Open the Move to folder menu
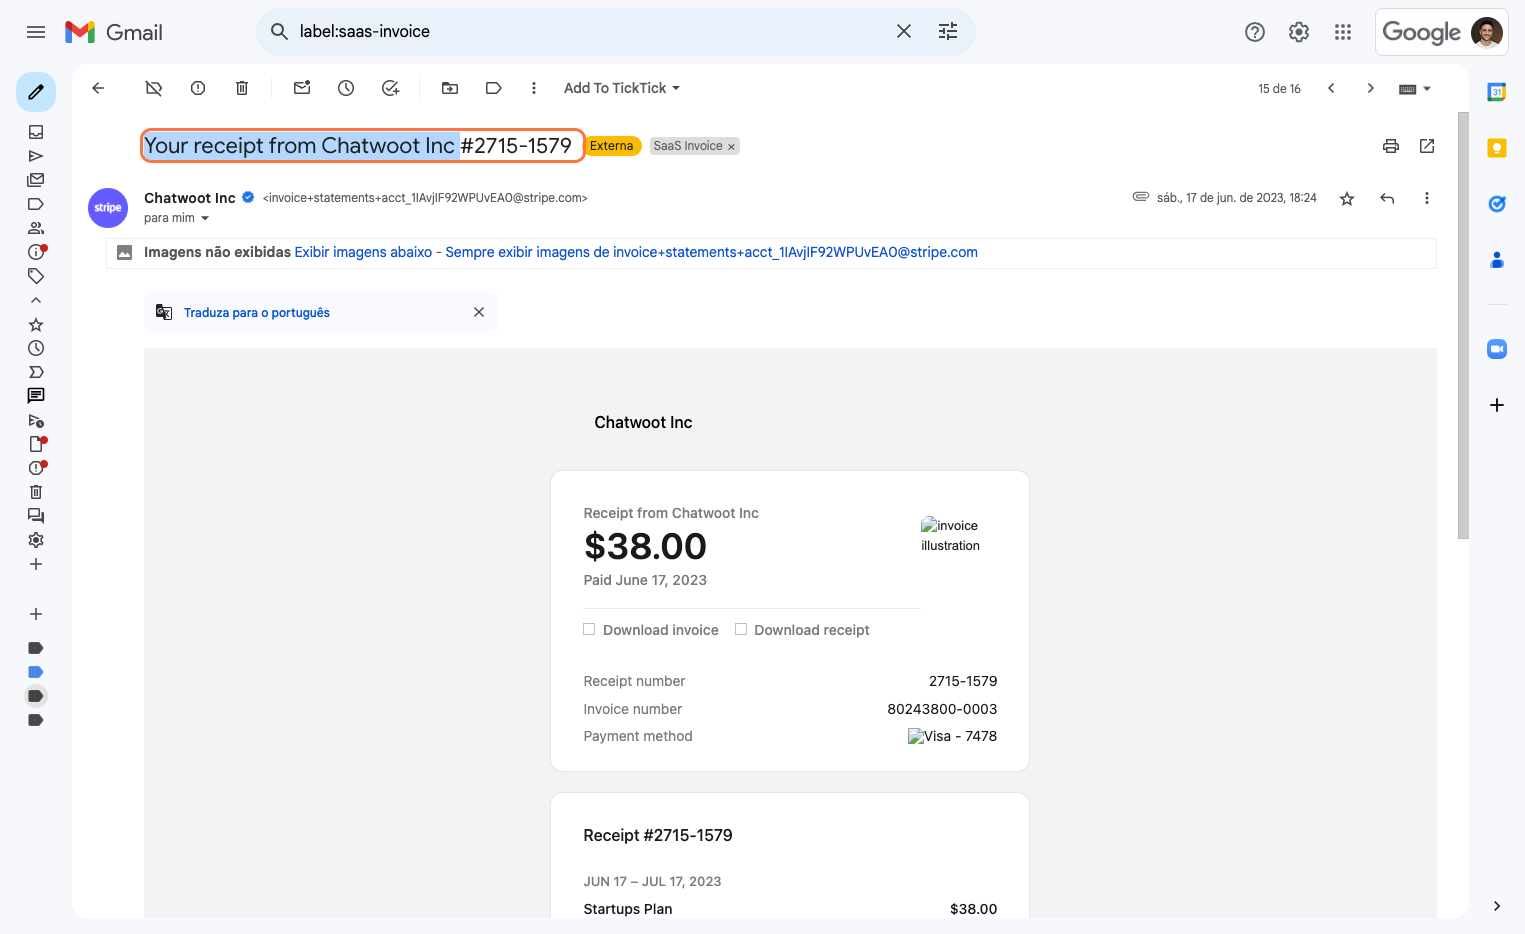The height and width of the screenshot is (934, 1525). coord(450,88)
